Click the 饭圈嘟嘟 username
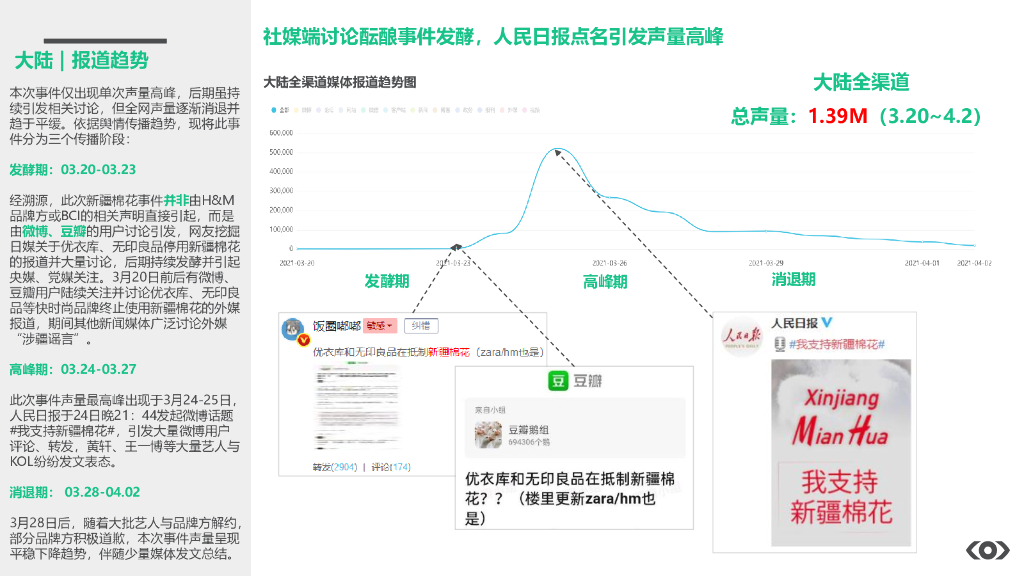The image size is (1024, 576). click(336, 325)
